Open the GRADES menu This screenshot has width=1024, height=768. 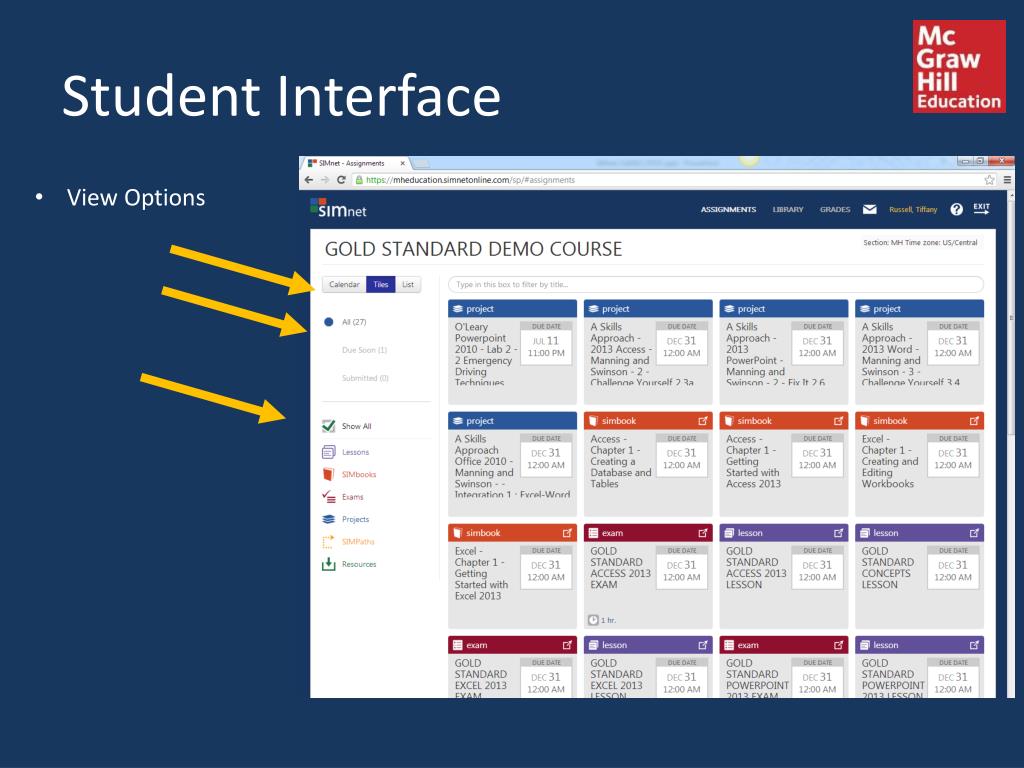(x=835, y=210)
